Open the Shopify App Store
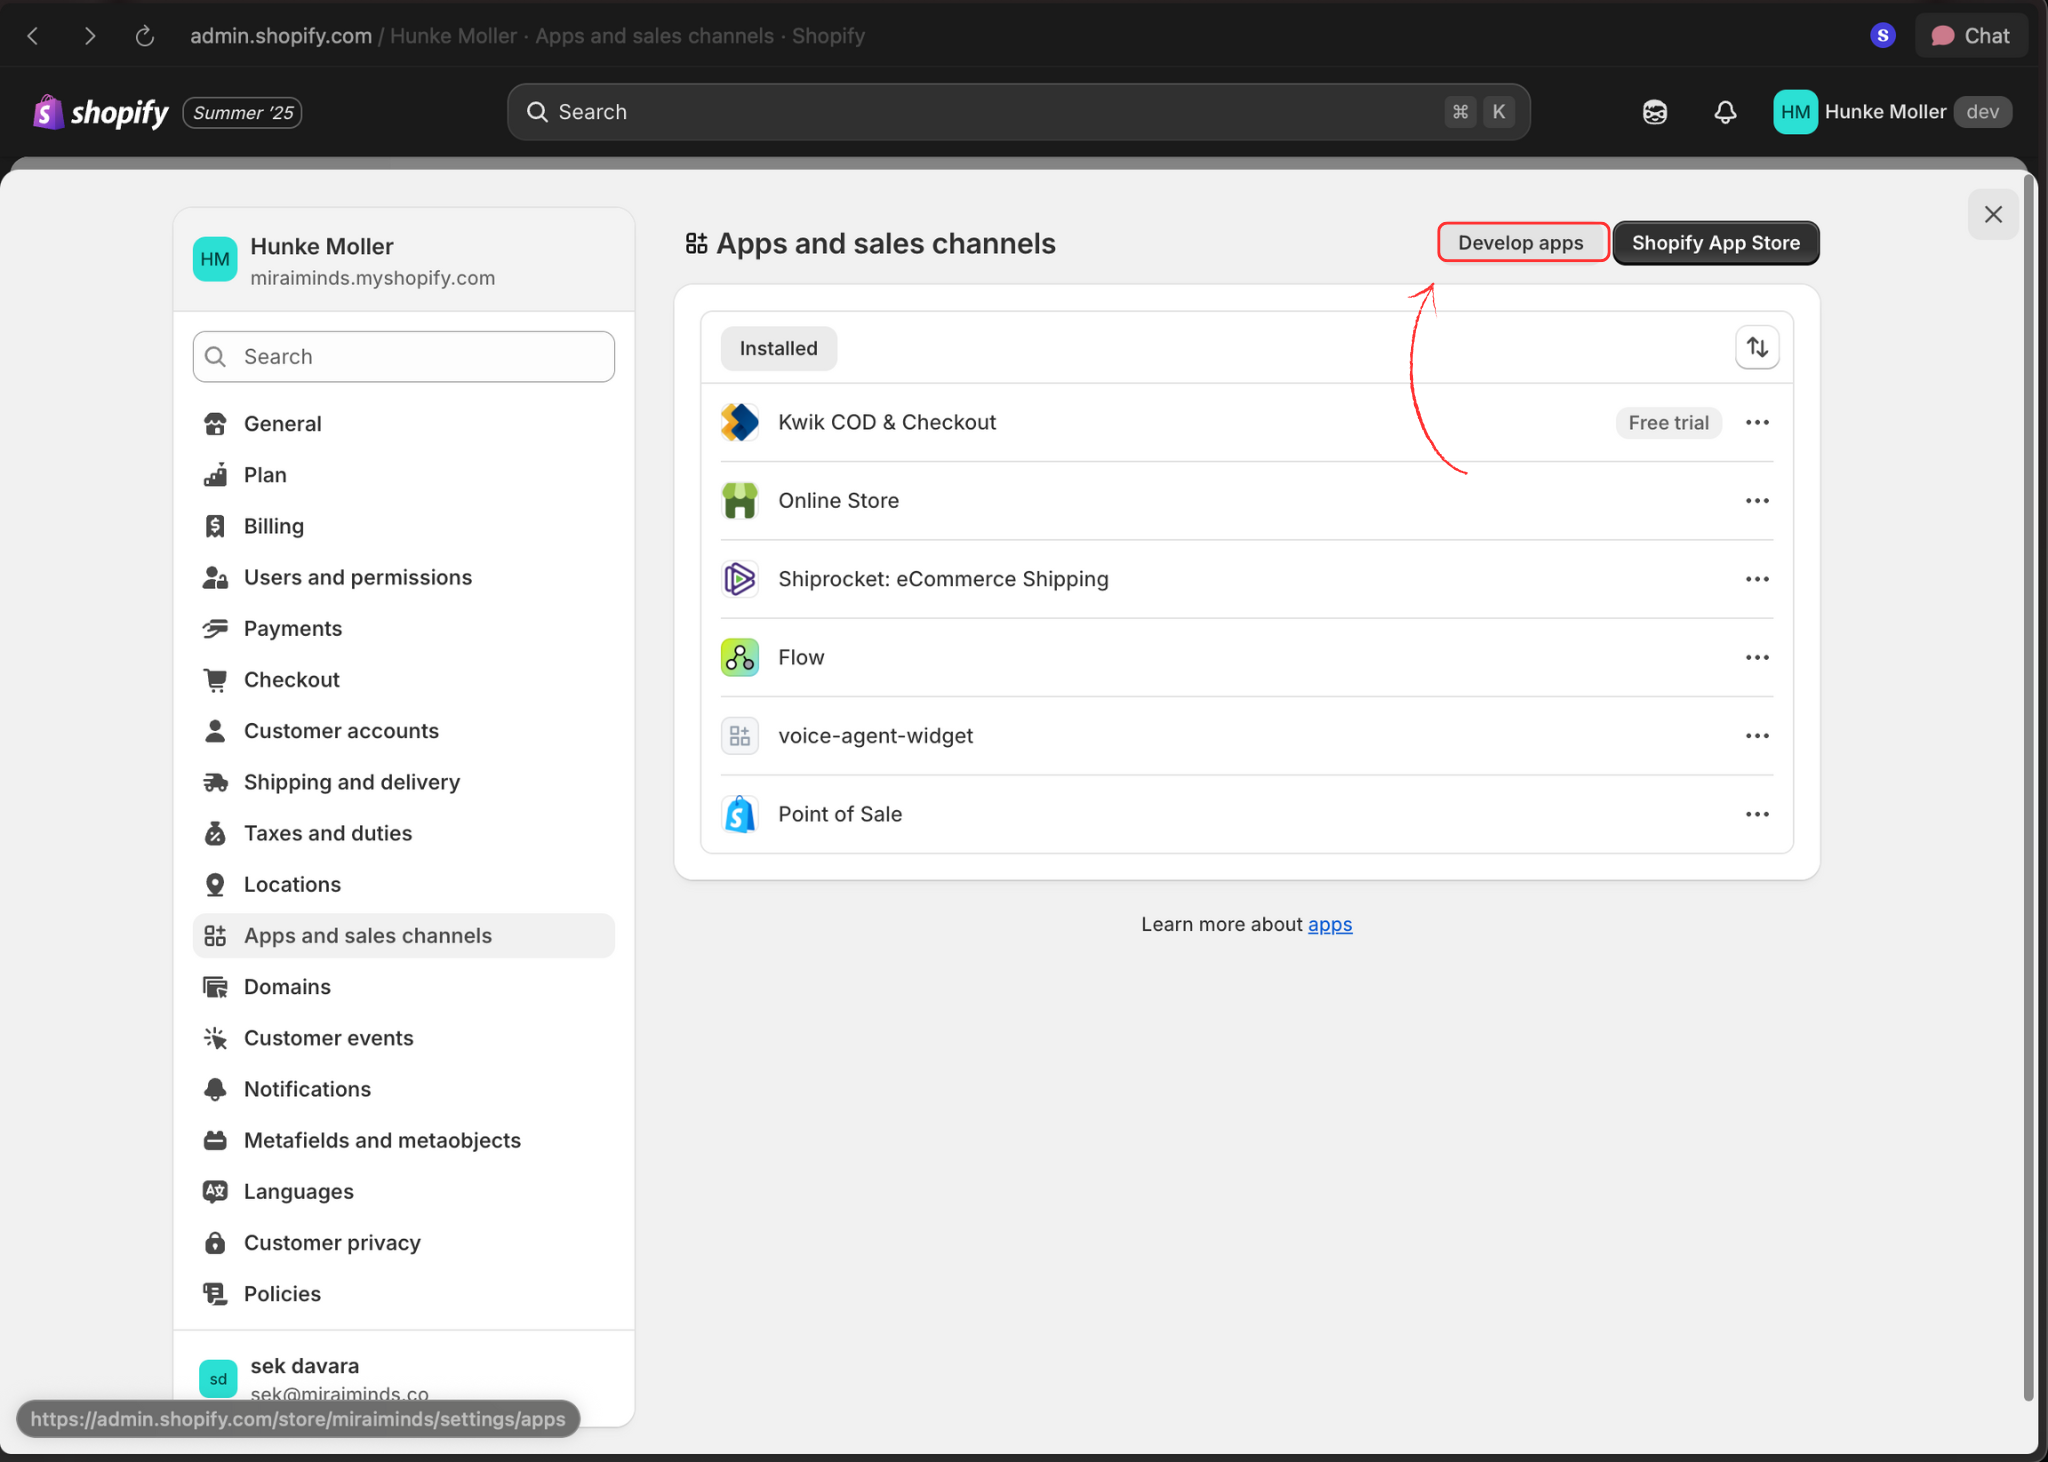Screen dimensions: 2048x1462 (1714, 242)
